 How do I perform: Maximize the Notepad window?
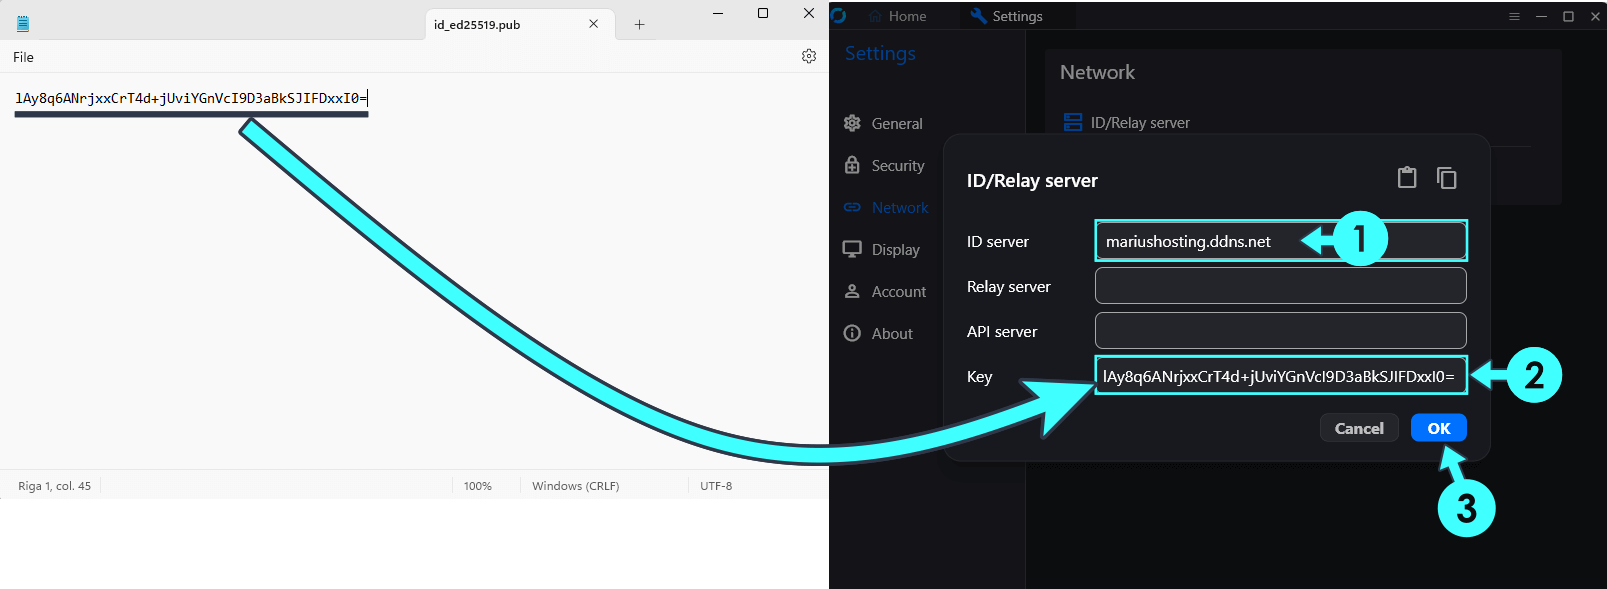click(763, 13)
